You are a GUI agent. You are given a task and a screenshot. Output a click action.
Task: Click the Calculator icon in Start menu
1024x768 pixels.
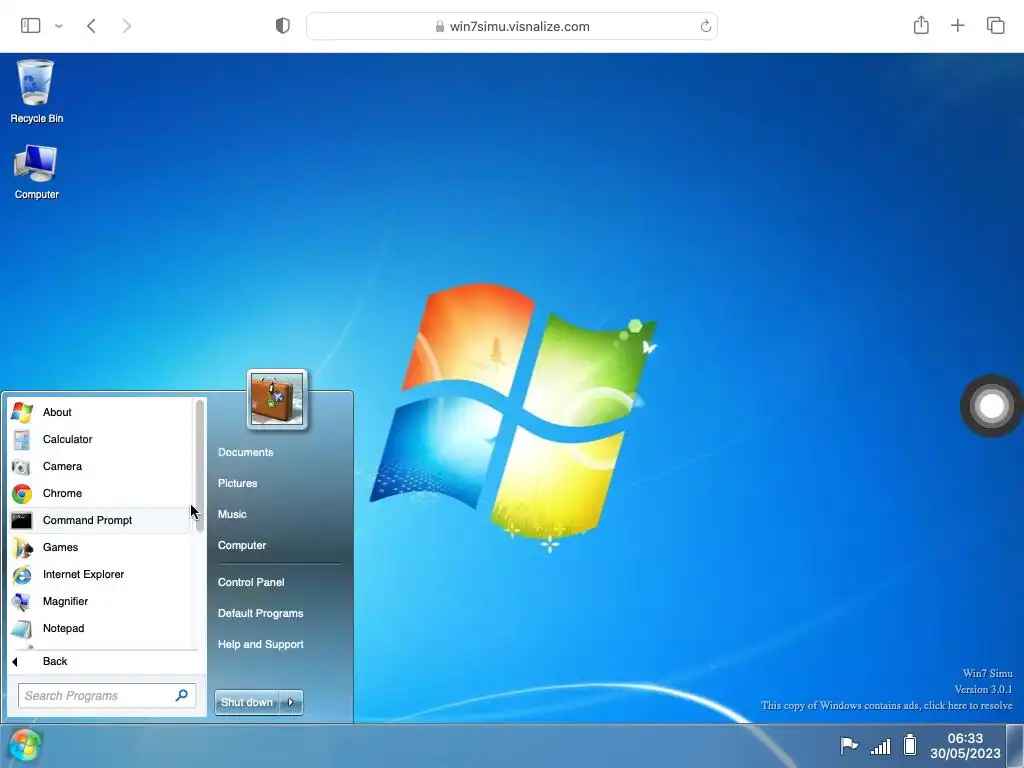click(22, 440)
